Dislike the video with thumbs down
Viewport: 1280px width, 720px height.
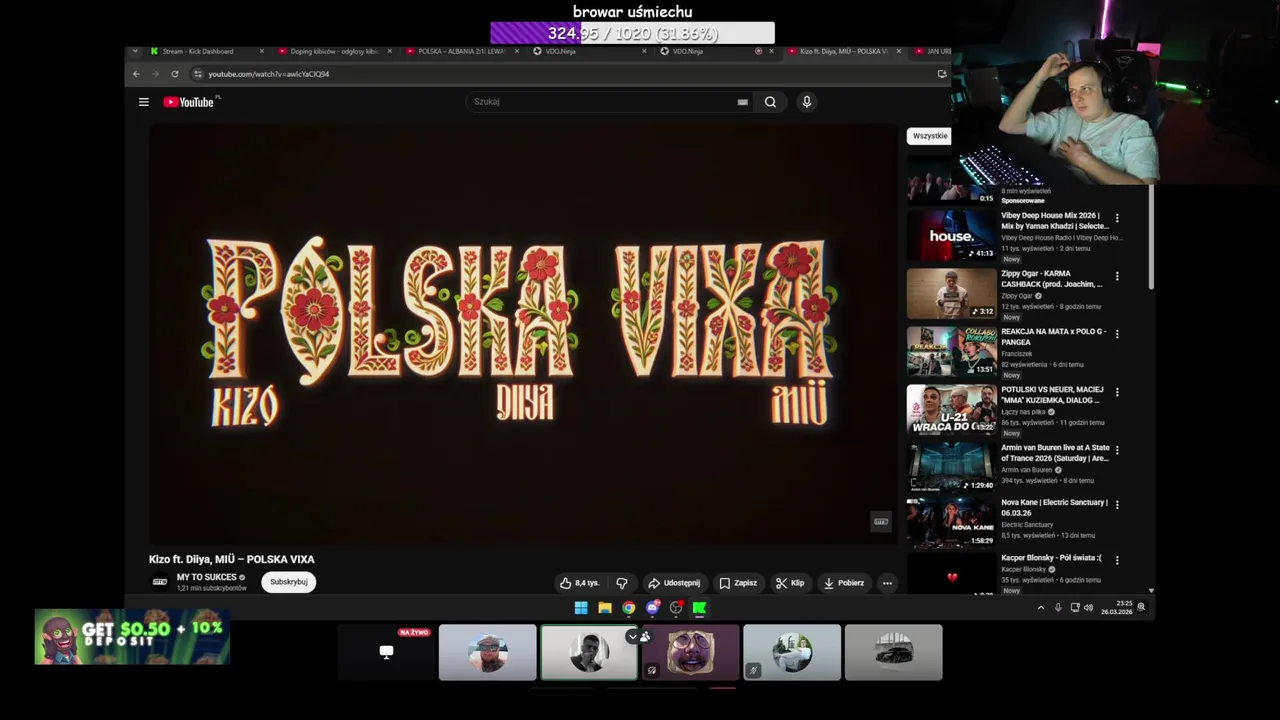[x=622, y=583]
